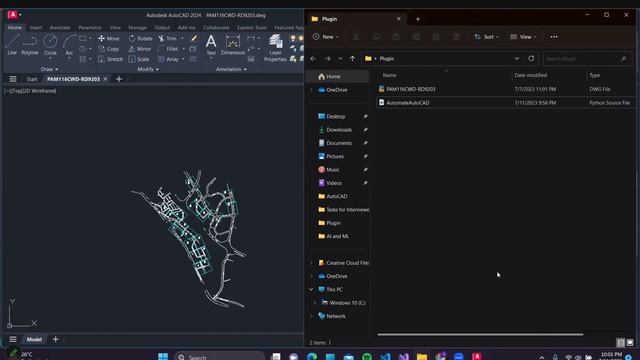Image resolution: width=640 pixels, height=360 pixels.
Task: Click the Fillet tool
Action: pyautogui.click(x=168, y=49)
